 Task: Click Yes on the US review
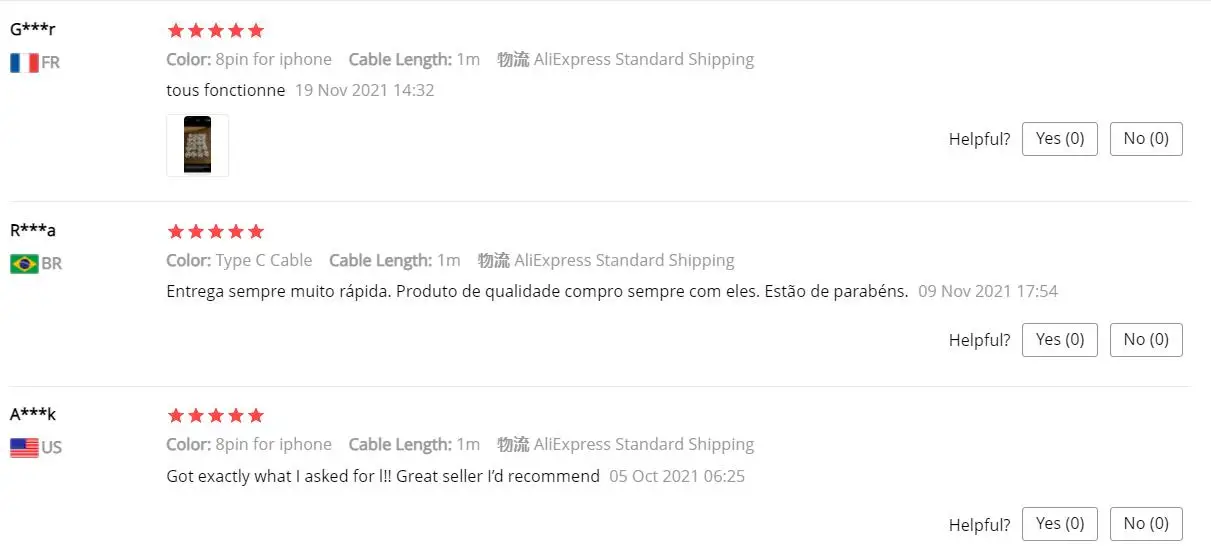coord(1059,524)
